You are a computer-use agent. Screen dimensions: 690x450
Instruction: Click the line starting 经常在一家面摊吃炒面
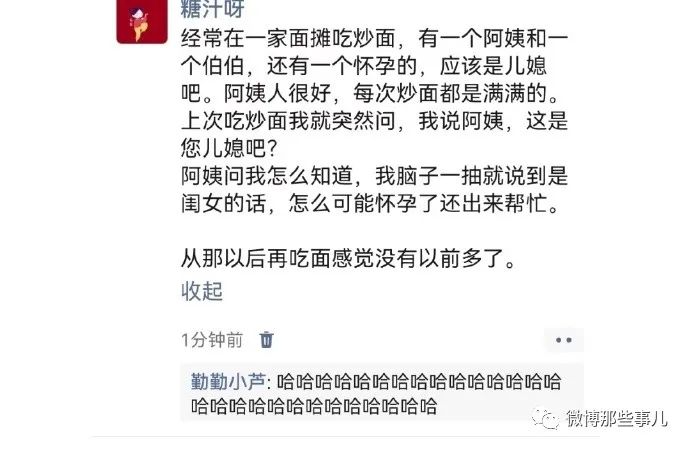point(374,38)
